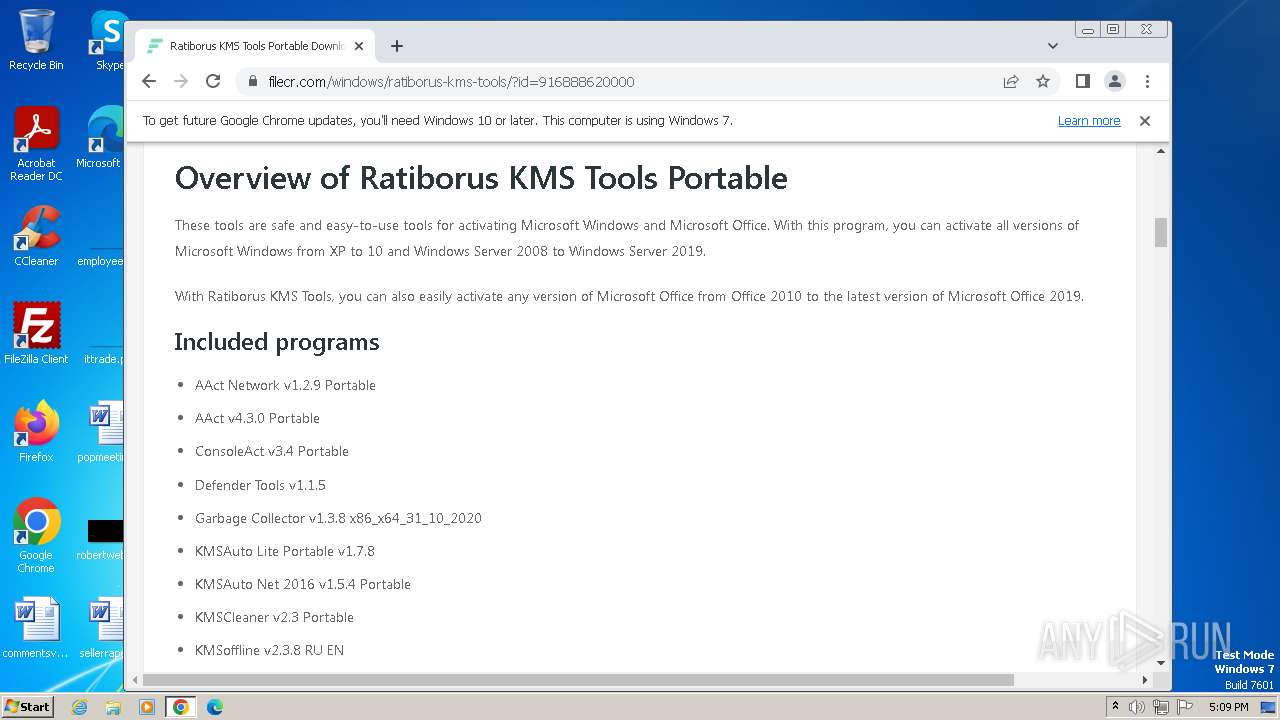Open the Learn more link
Image resolution: width=1280 pixels, height=720 pixels.
coord(1089,121)
